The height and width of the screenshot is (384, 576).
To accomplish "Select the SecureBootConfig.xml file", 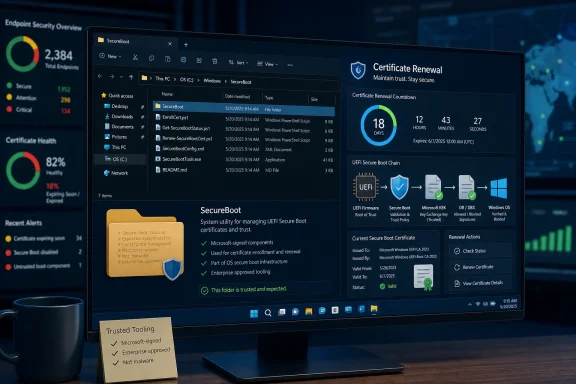I will [244, 149].
